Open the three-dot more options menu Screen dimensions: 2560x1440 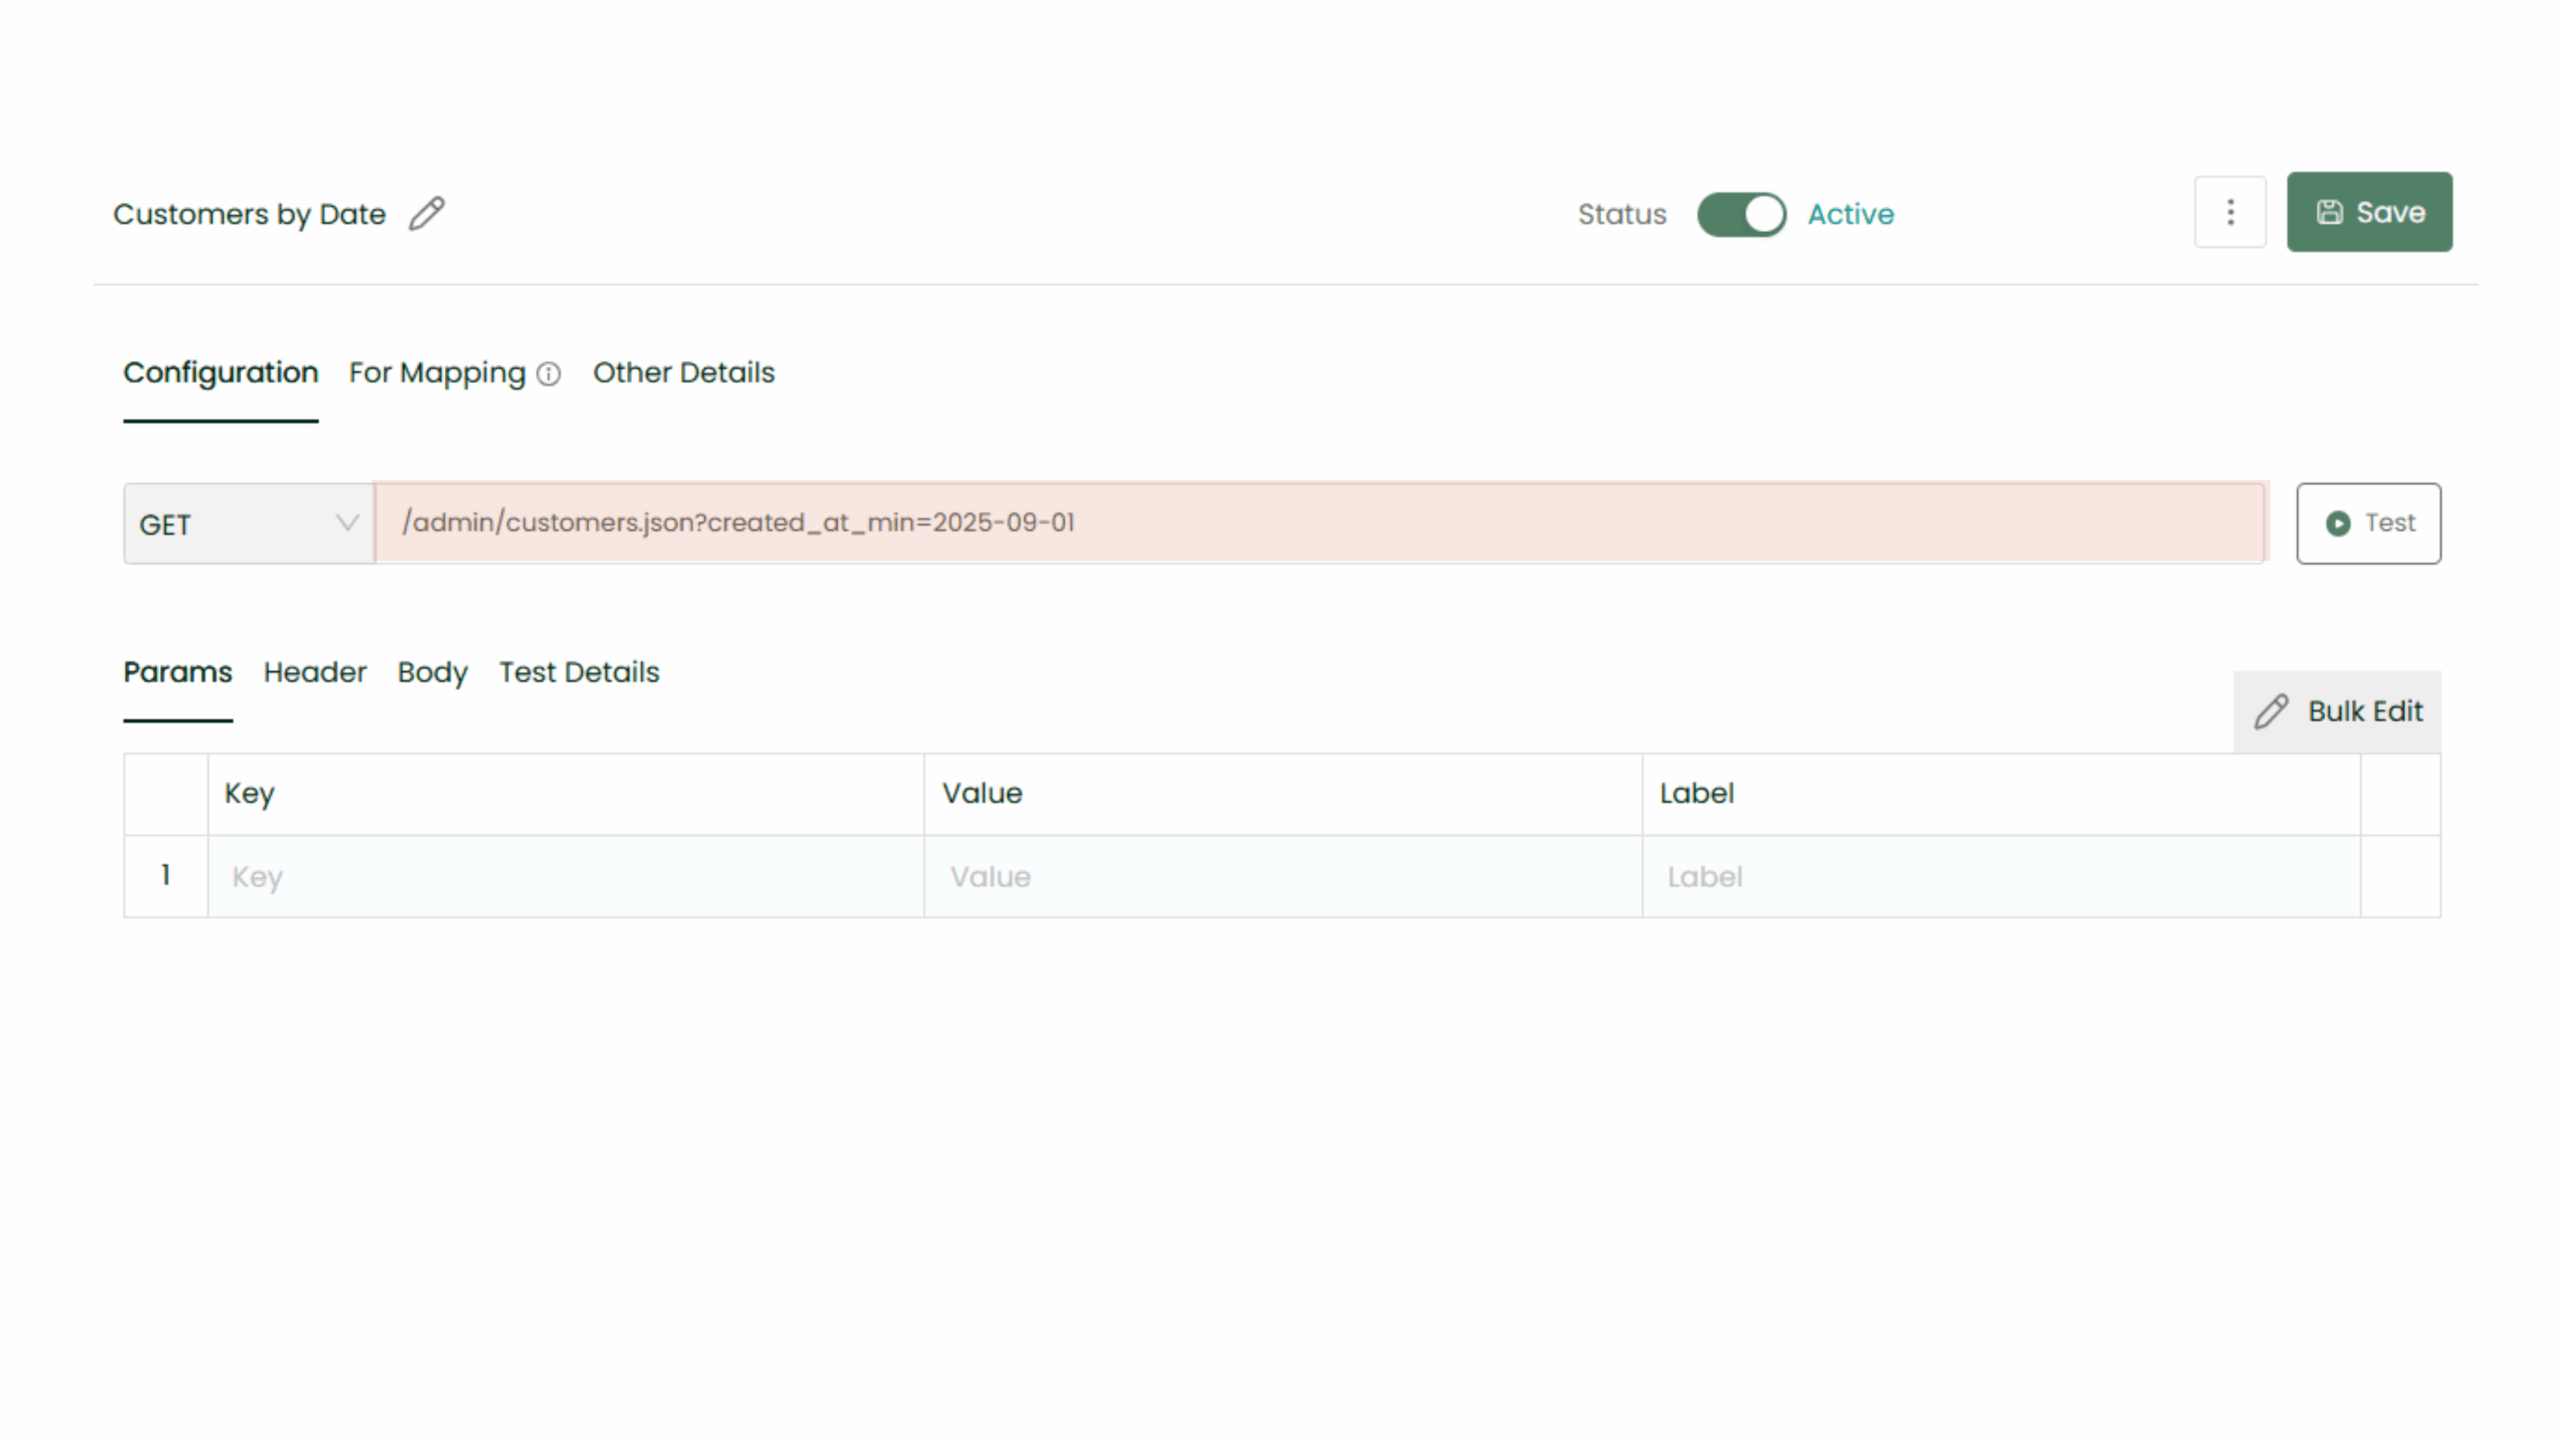[2230, 212]
